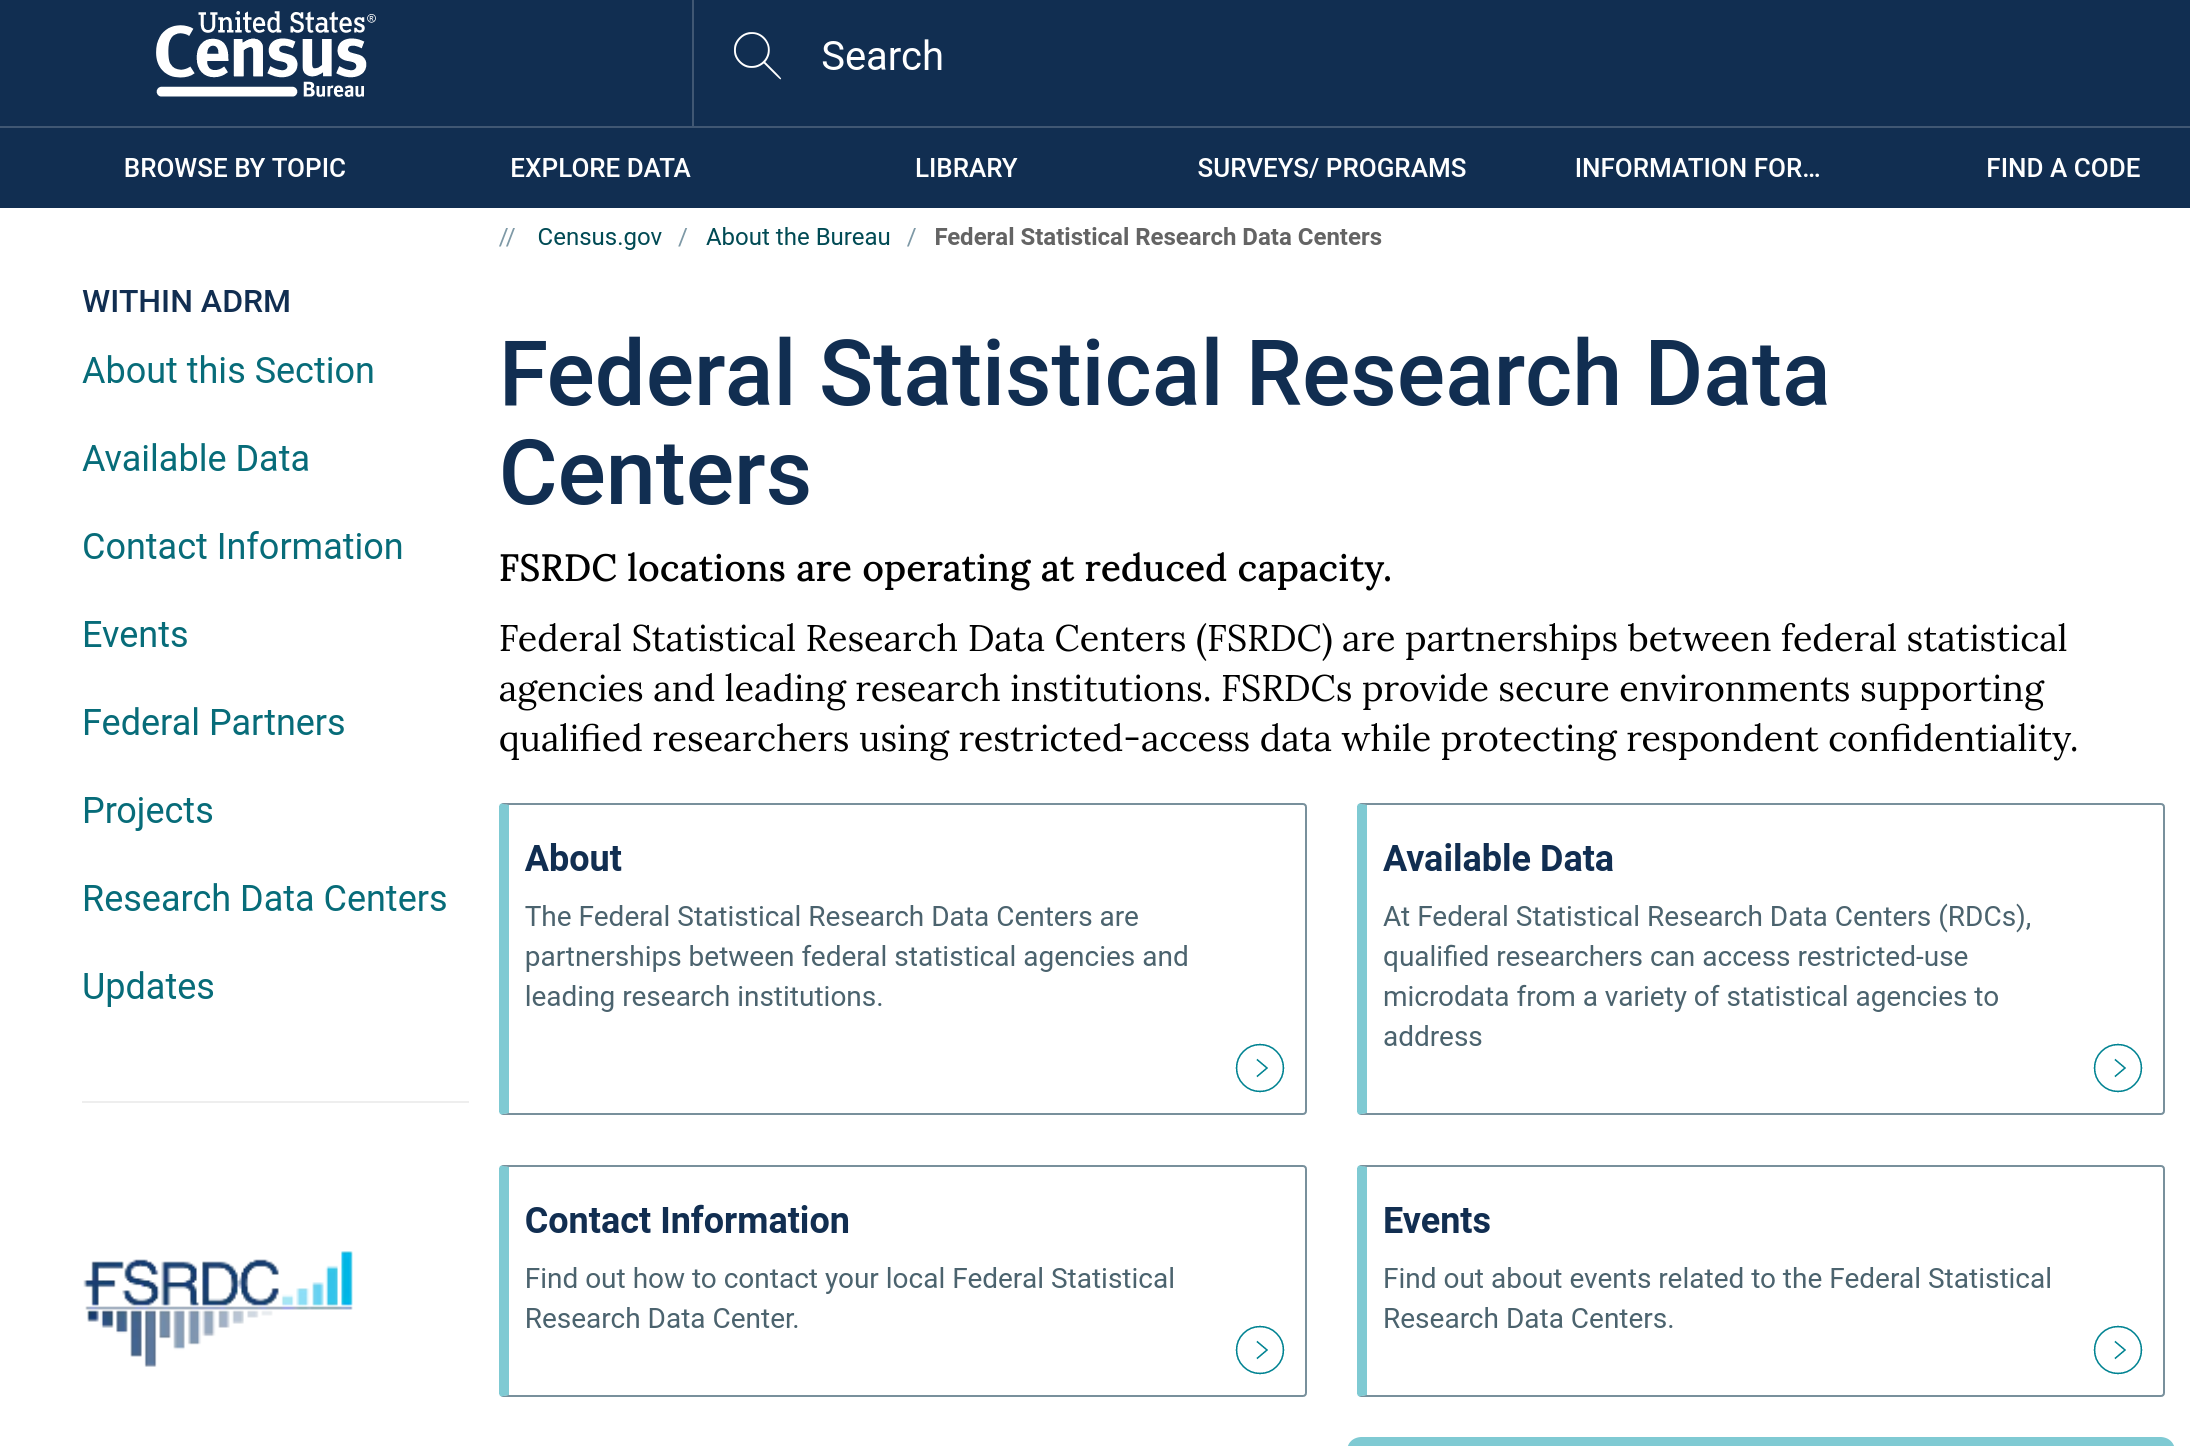Click the arrow icon in Contact Information card

[x=1259, y=1350]
